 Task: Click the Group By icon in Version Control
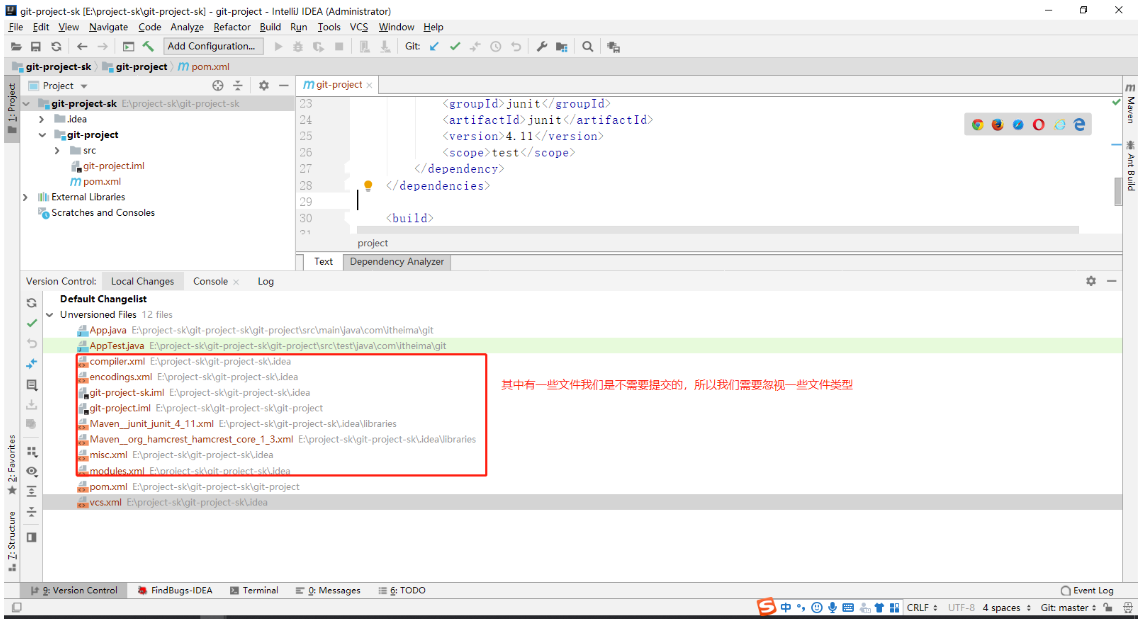(x=31, y=453)
